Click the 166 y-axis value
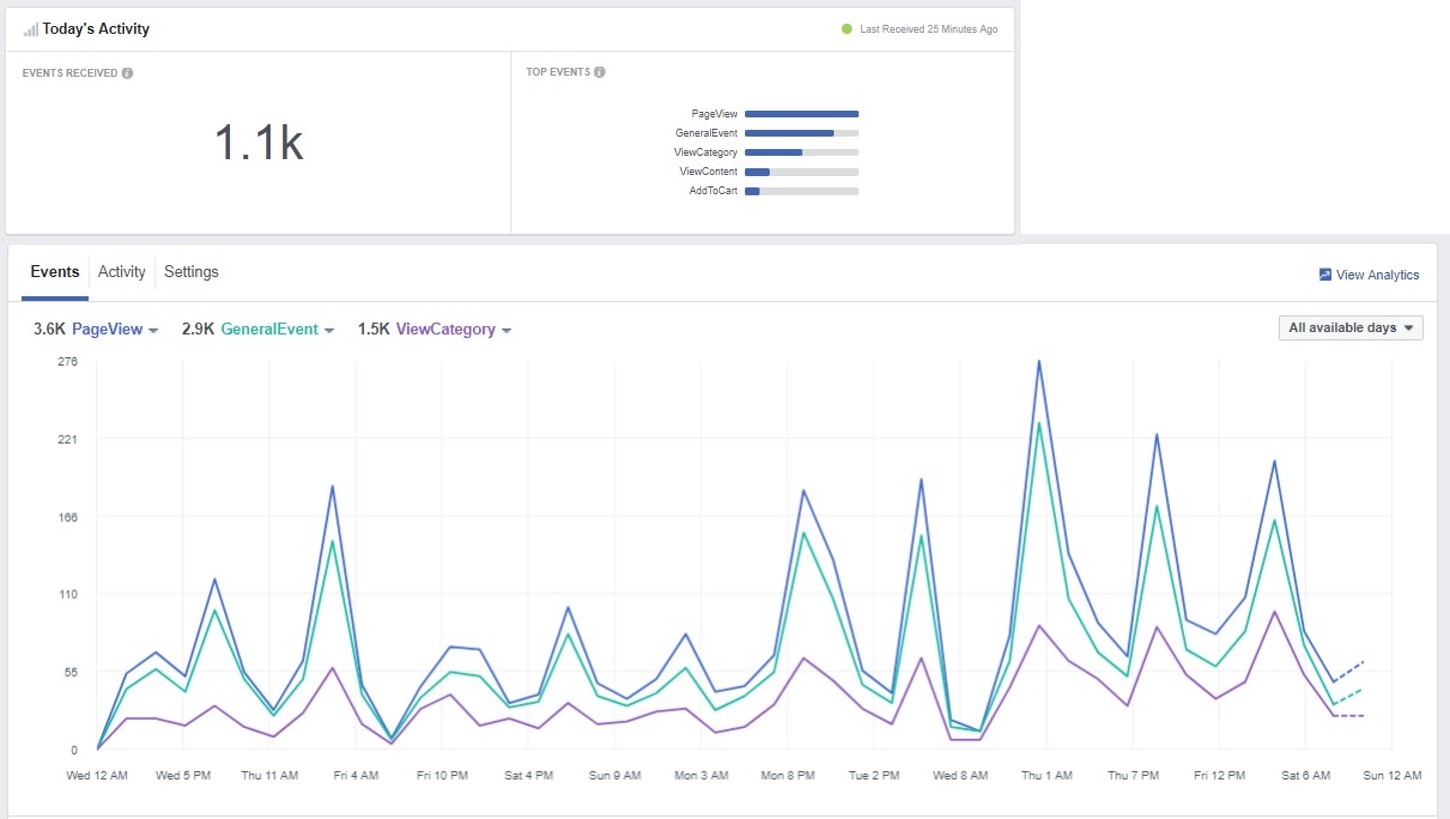 pos(68,517)
